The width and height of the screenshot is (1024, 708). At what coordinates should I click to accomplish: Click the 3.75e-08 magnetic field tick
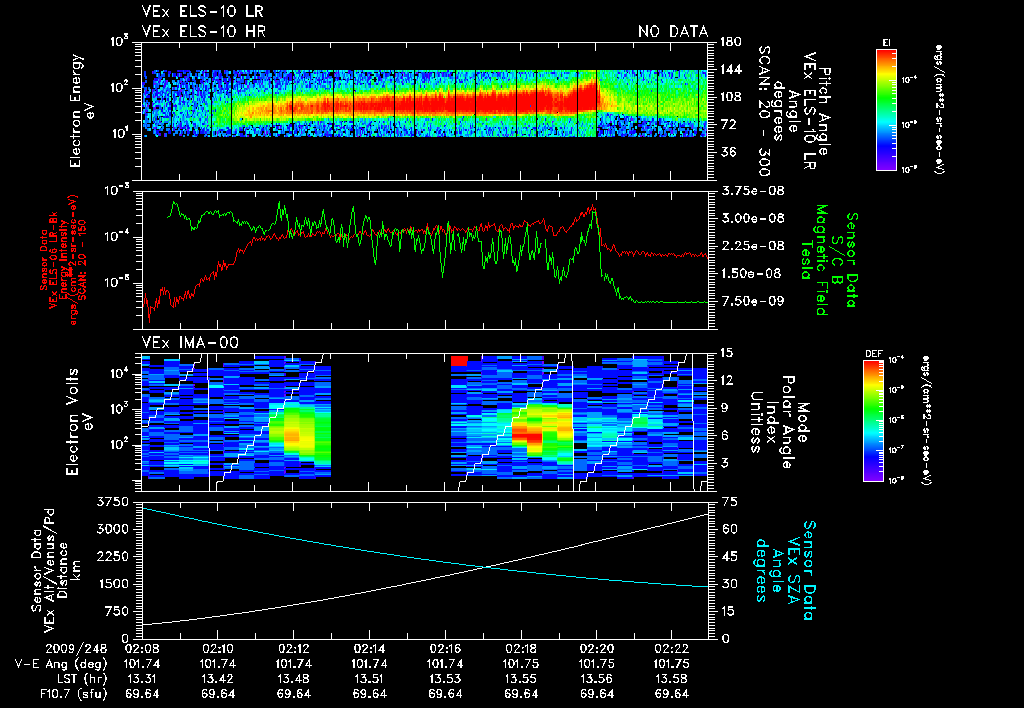coord(752,191)
